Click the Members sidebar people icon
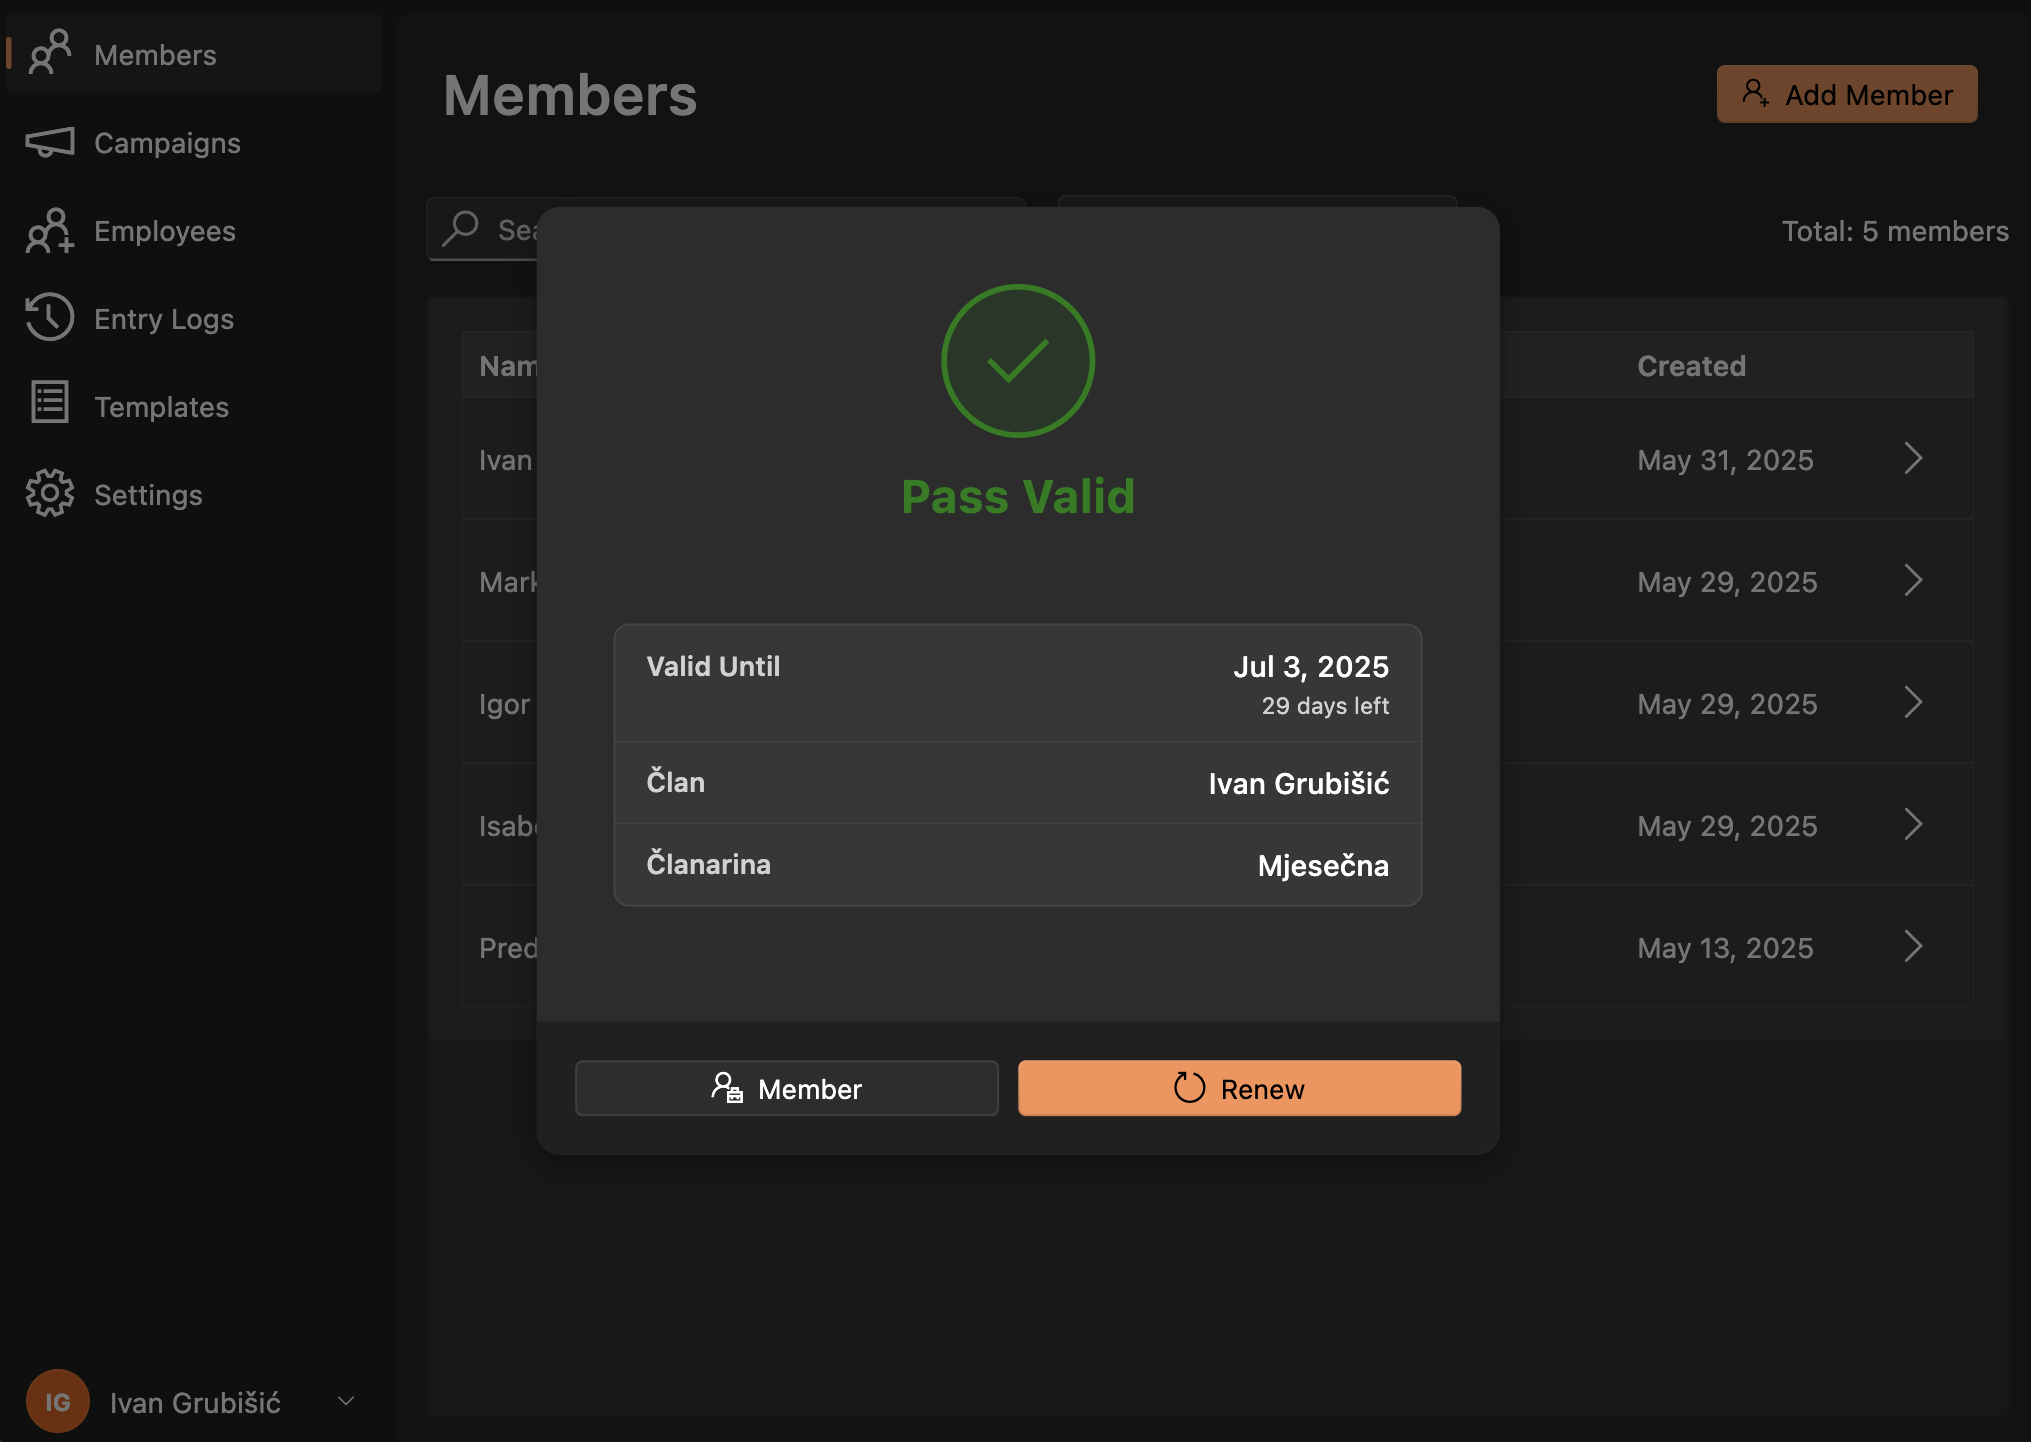 click(50, 54)
